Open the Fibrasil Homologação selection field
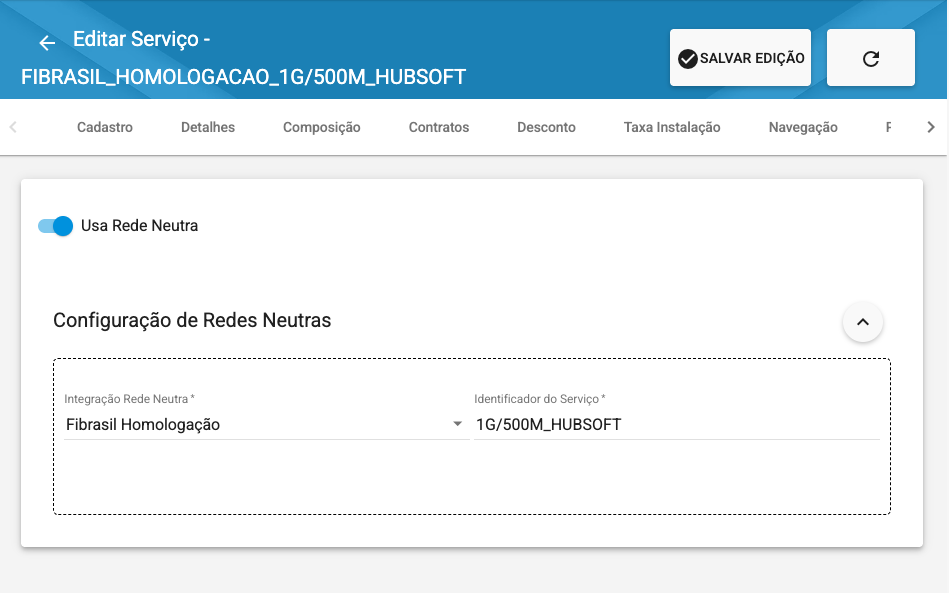This screenshot has height=593, width=949. point(255,425)
